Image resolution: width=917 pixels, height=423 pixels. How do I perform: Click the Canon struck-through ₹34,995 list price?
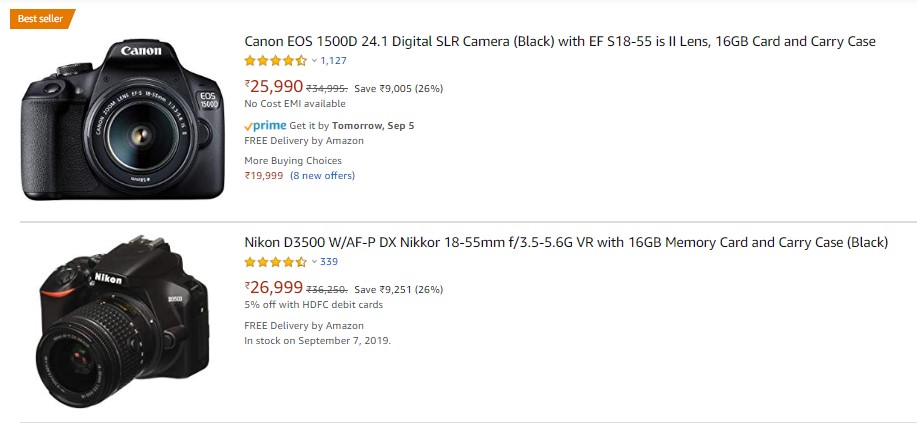(327, 89)
